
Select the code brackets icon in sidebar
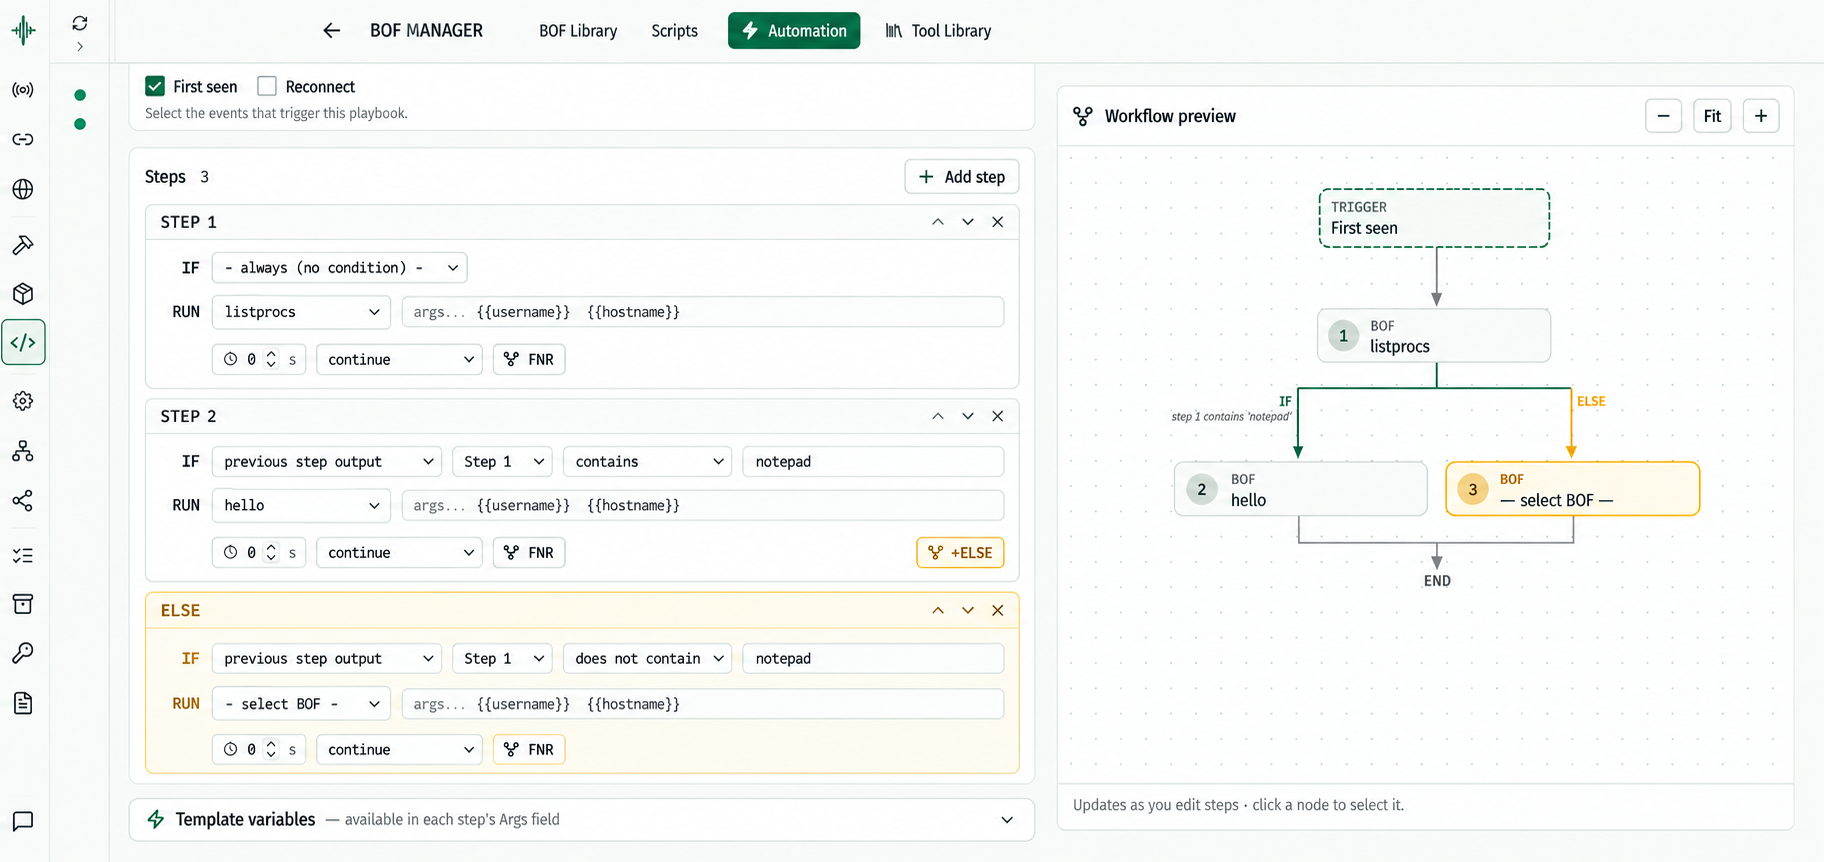23,342
